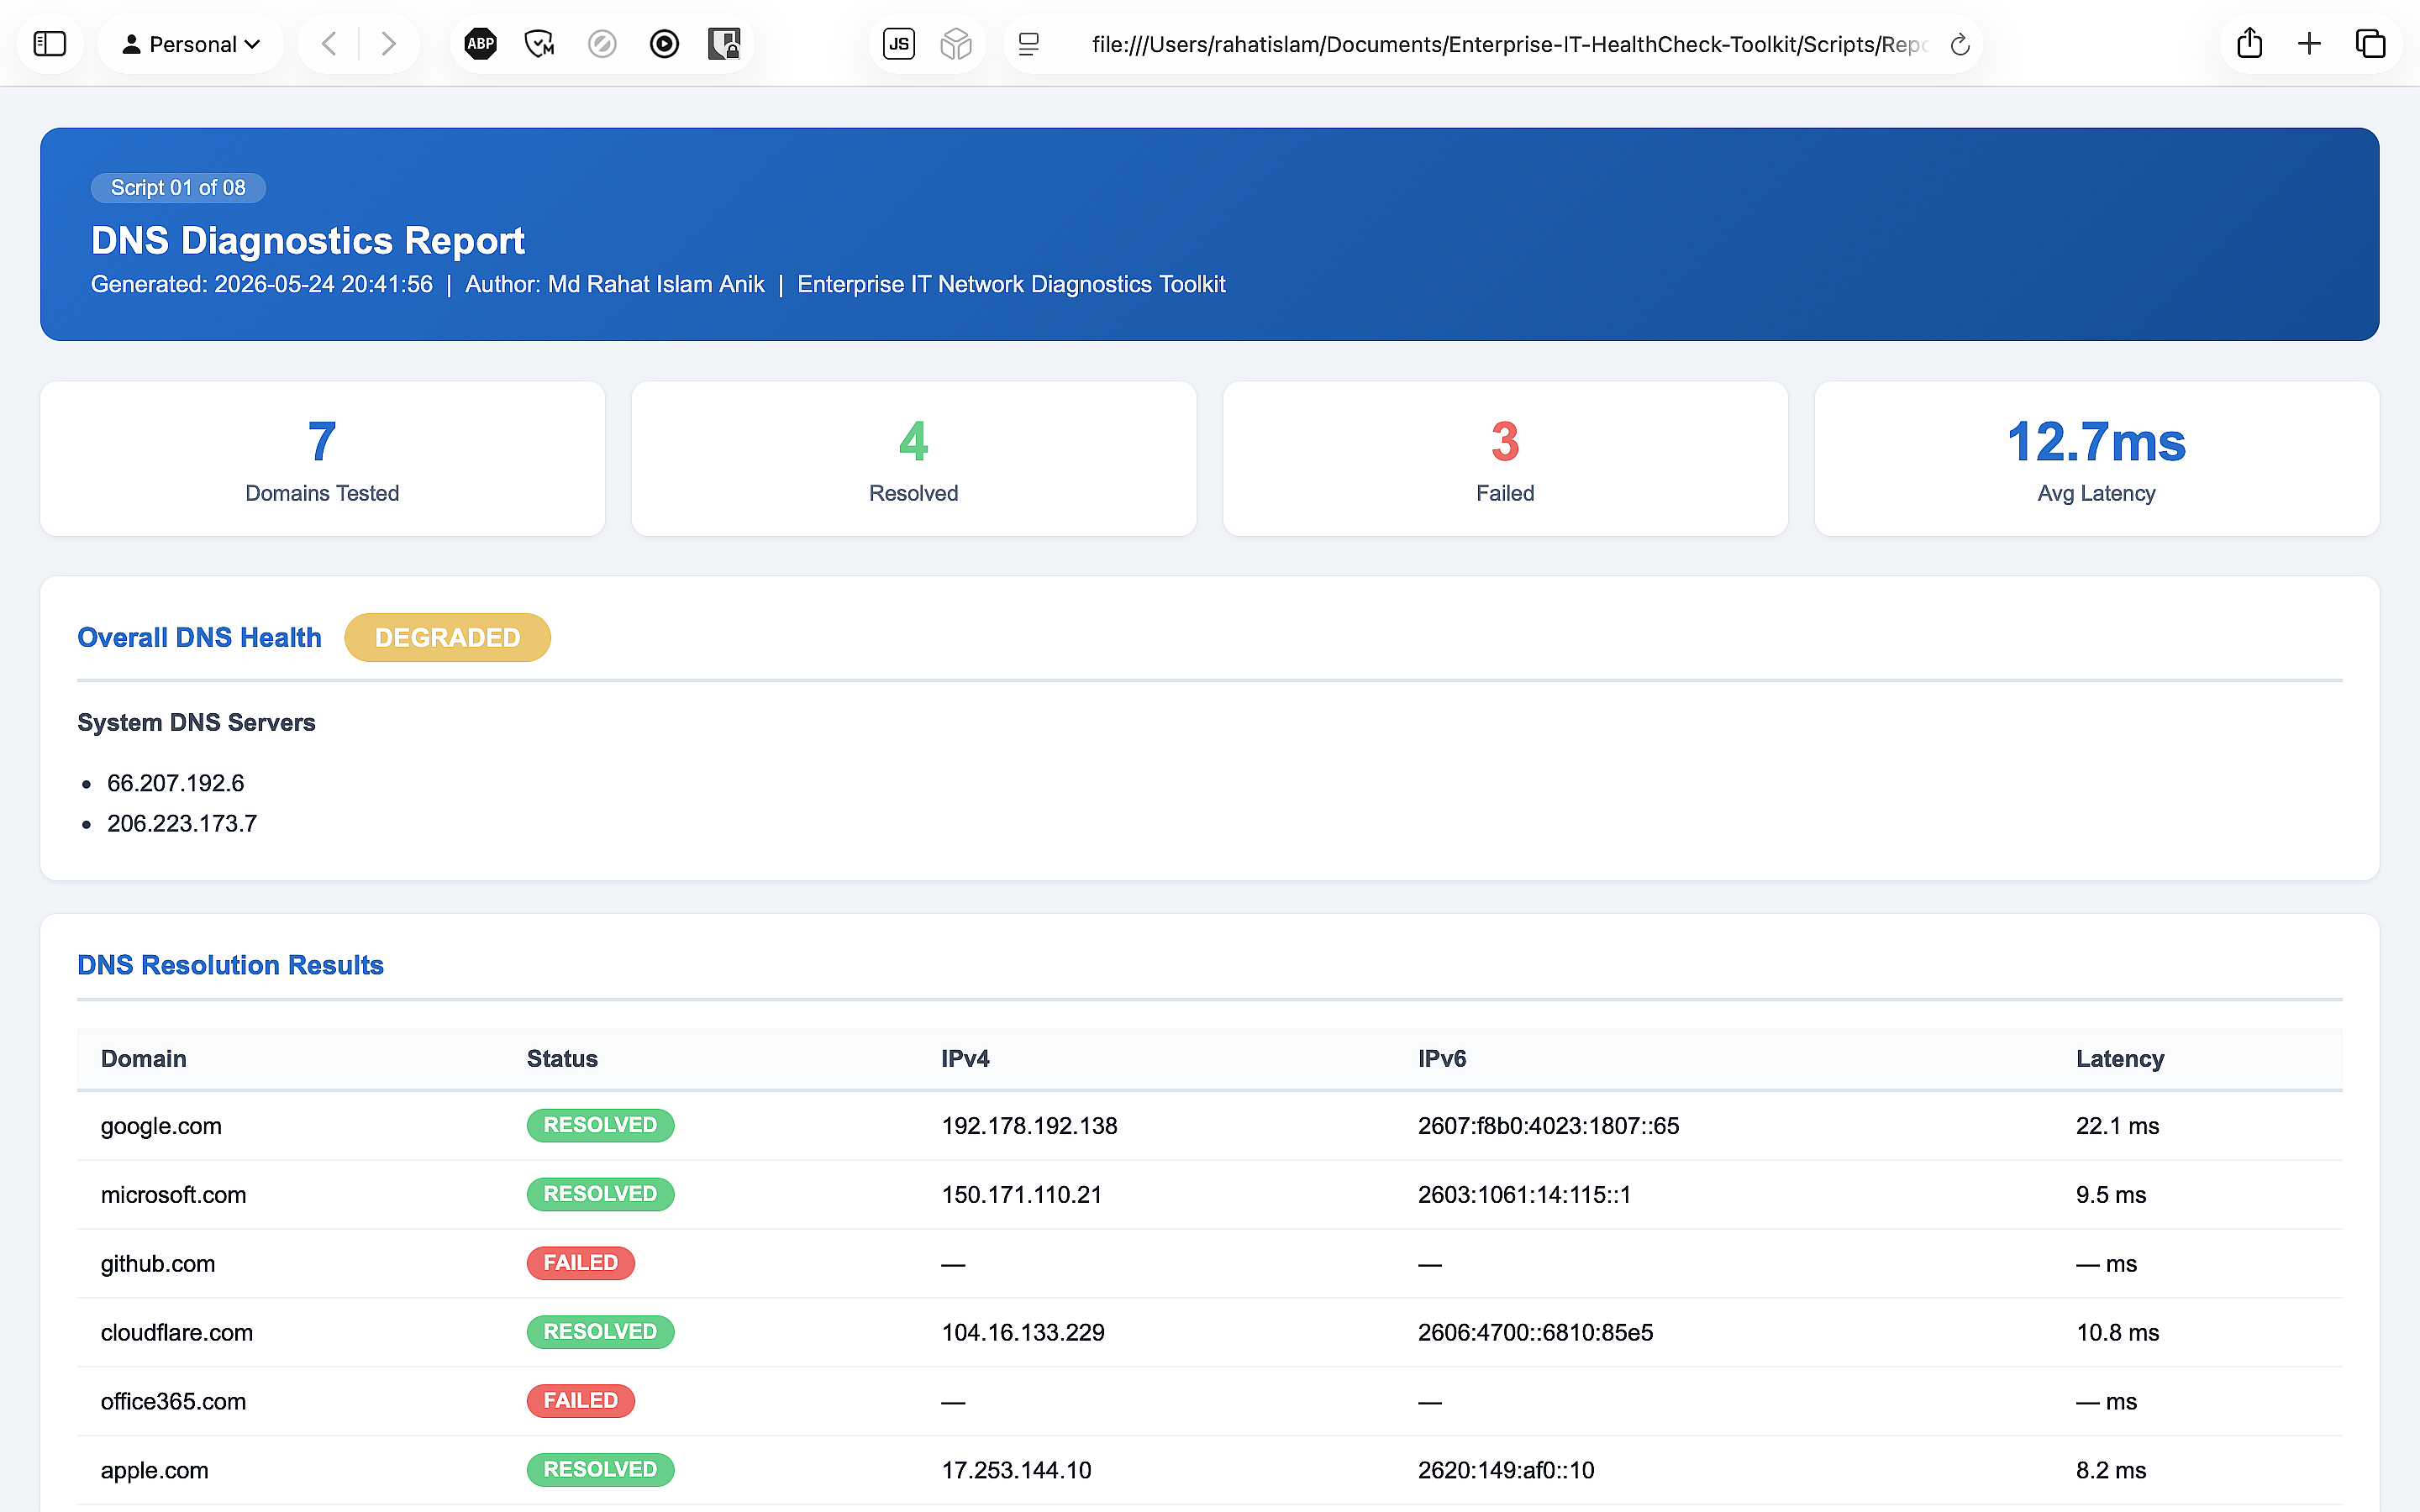Image resolution: width=2420 pixels, height=1512 pixels.
Task: Click the 4 Resolved card
Action: point(914,459)
